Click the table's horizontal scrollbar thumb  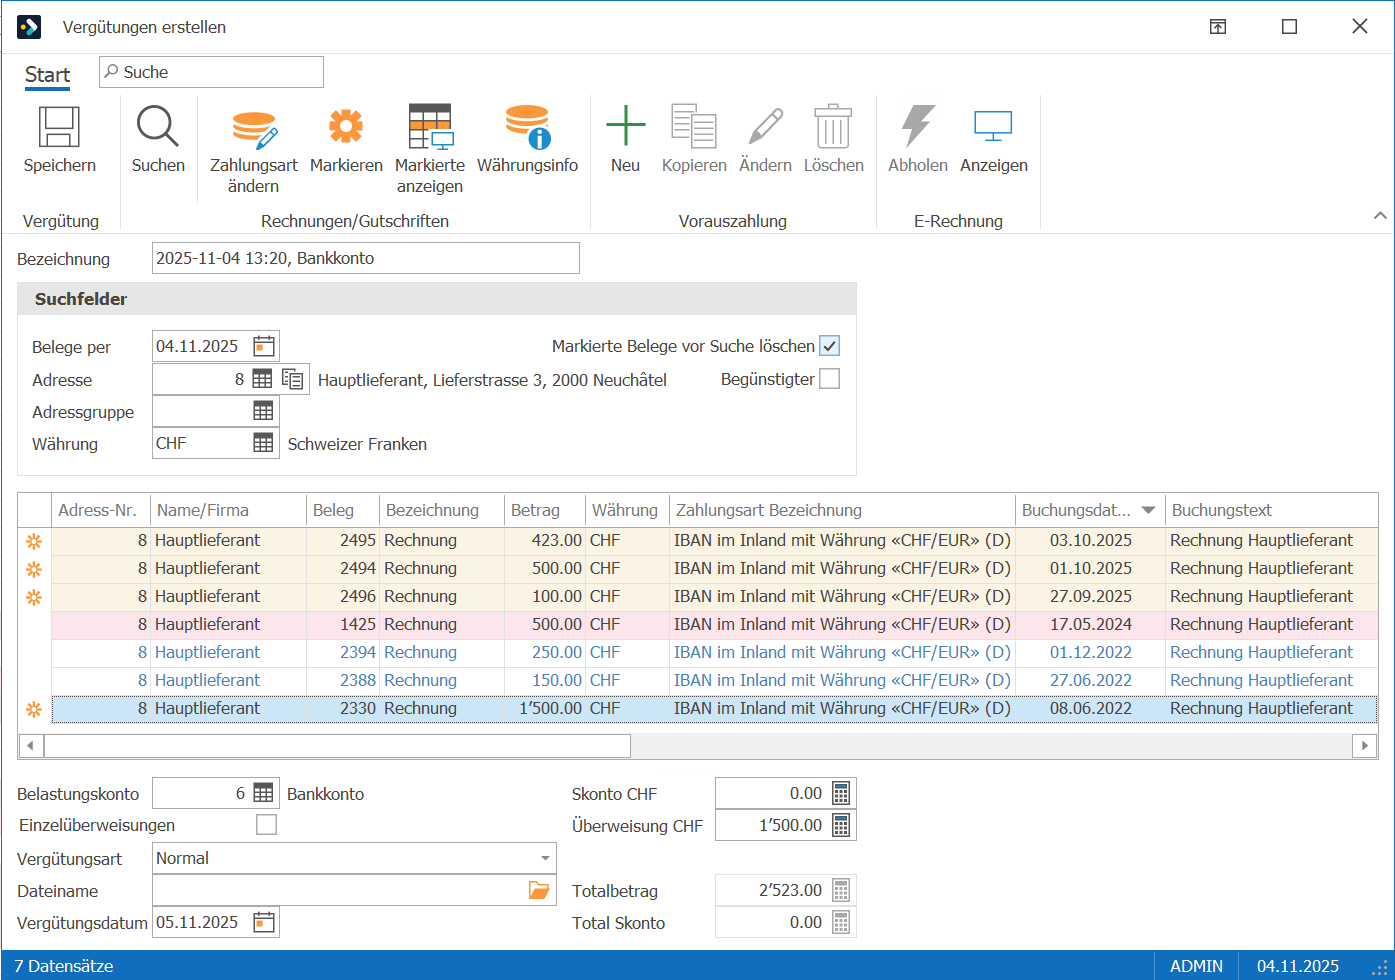(x=337, y=745)
